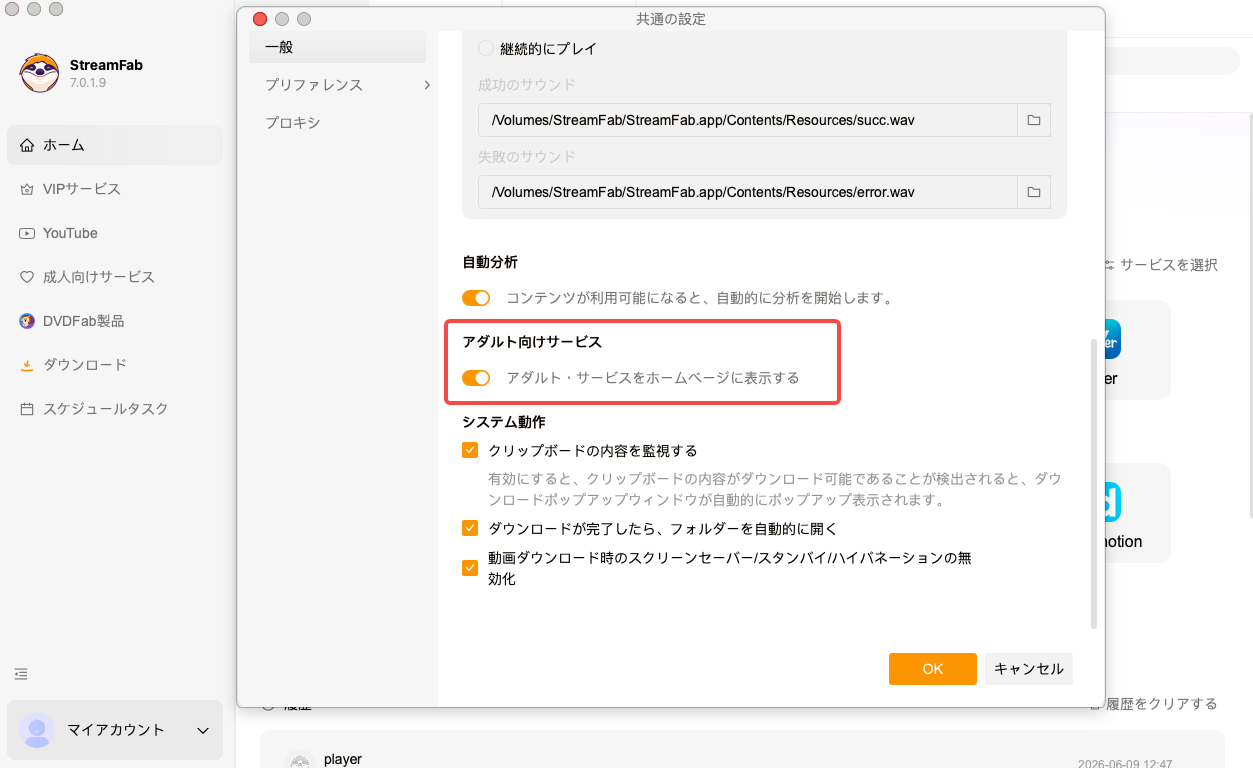
Task: Click the OK button
Action: pos(932,669)
